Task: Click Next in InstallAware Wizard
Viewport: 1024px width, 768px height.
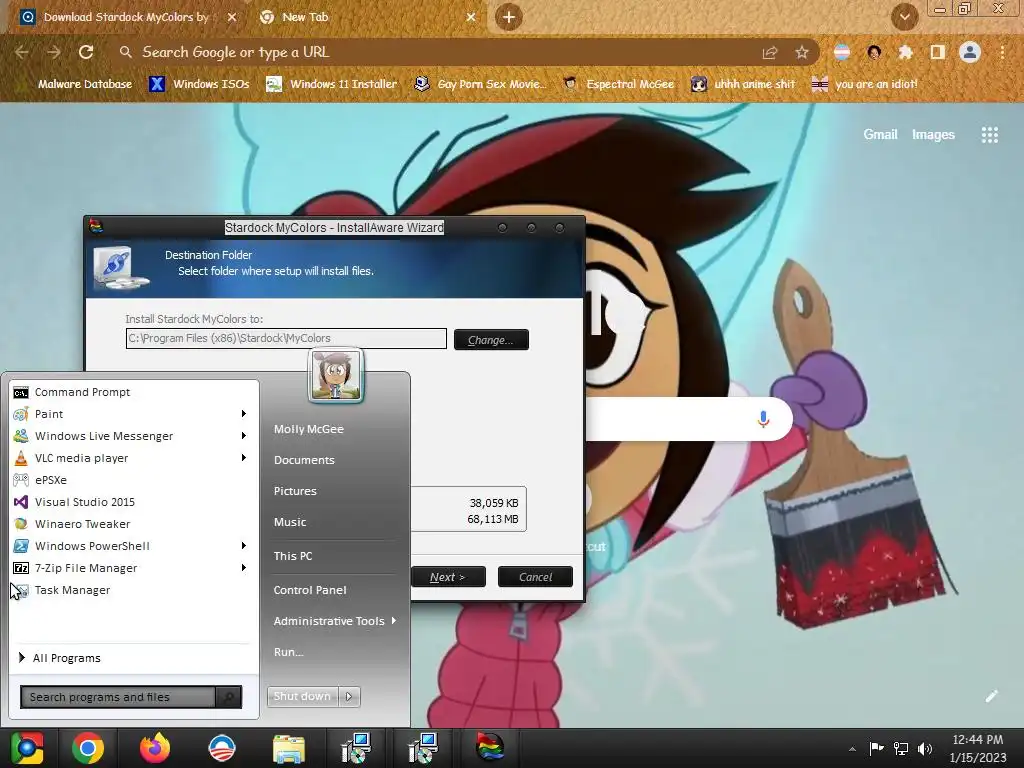Action: [x=448, y=577]
